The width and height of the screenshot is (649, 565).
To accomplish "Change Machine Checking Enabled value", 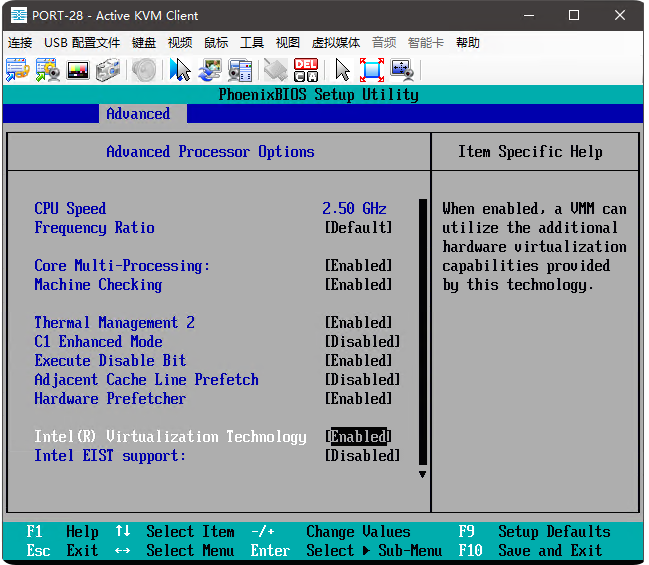I will (358, 285).
